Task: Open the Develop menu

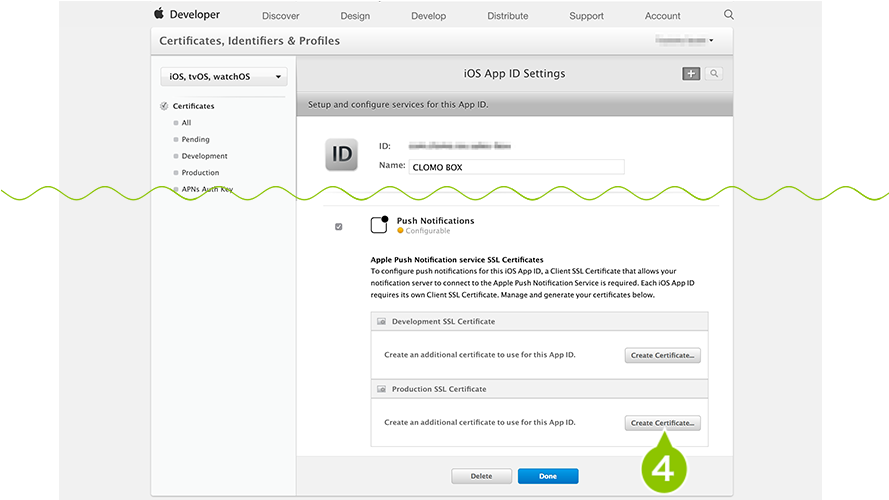Action: pos(429,16)
